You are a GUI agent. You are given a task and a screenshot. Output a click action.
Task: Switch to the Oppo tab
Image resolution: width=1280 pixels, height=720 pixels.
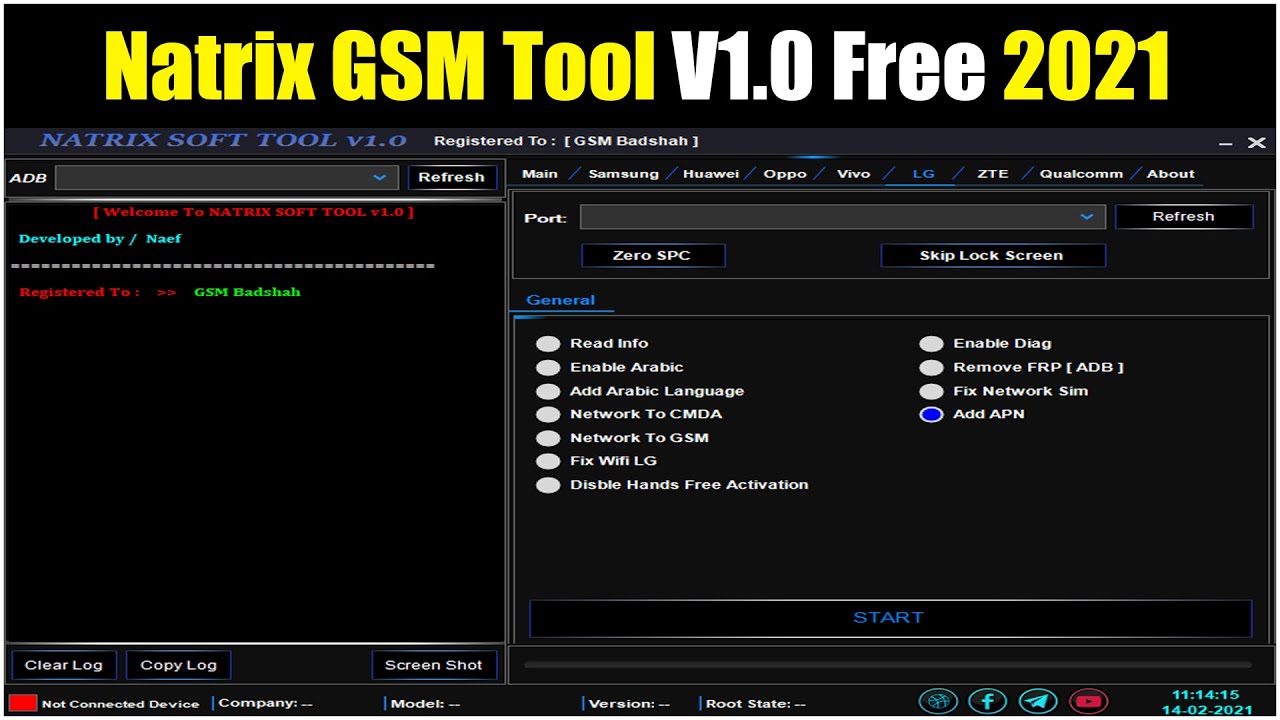[785, 174]
